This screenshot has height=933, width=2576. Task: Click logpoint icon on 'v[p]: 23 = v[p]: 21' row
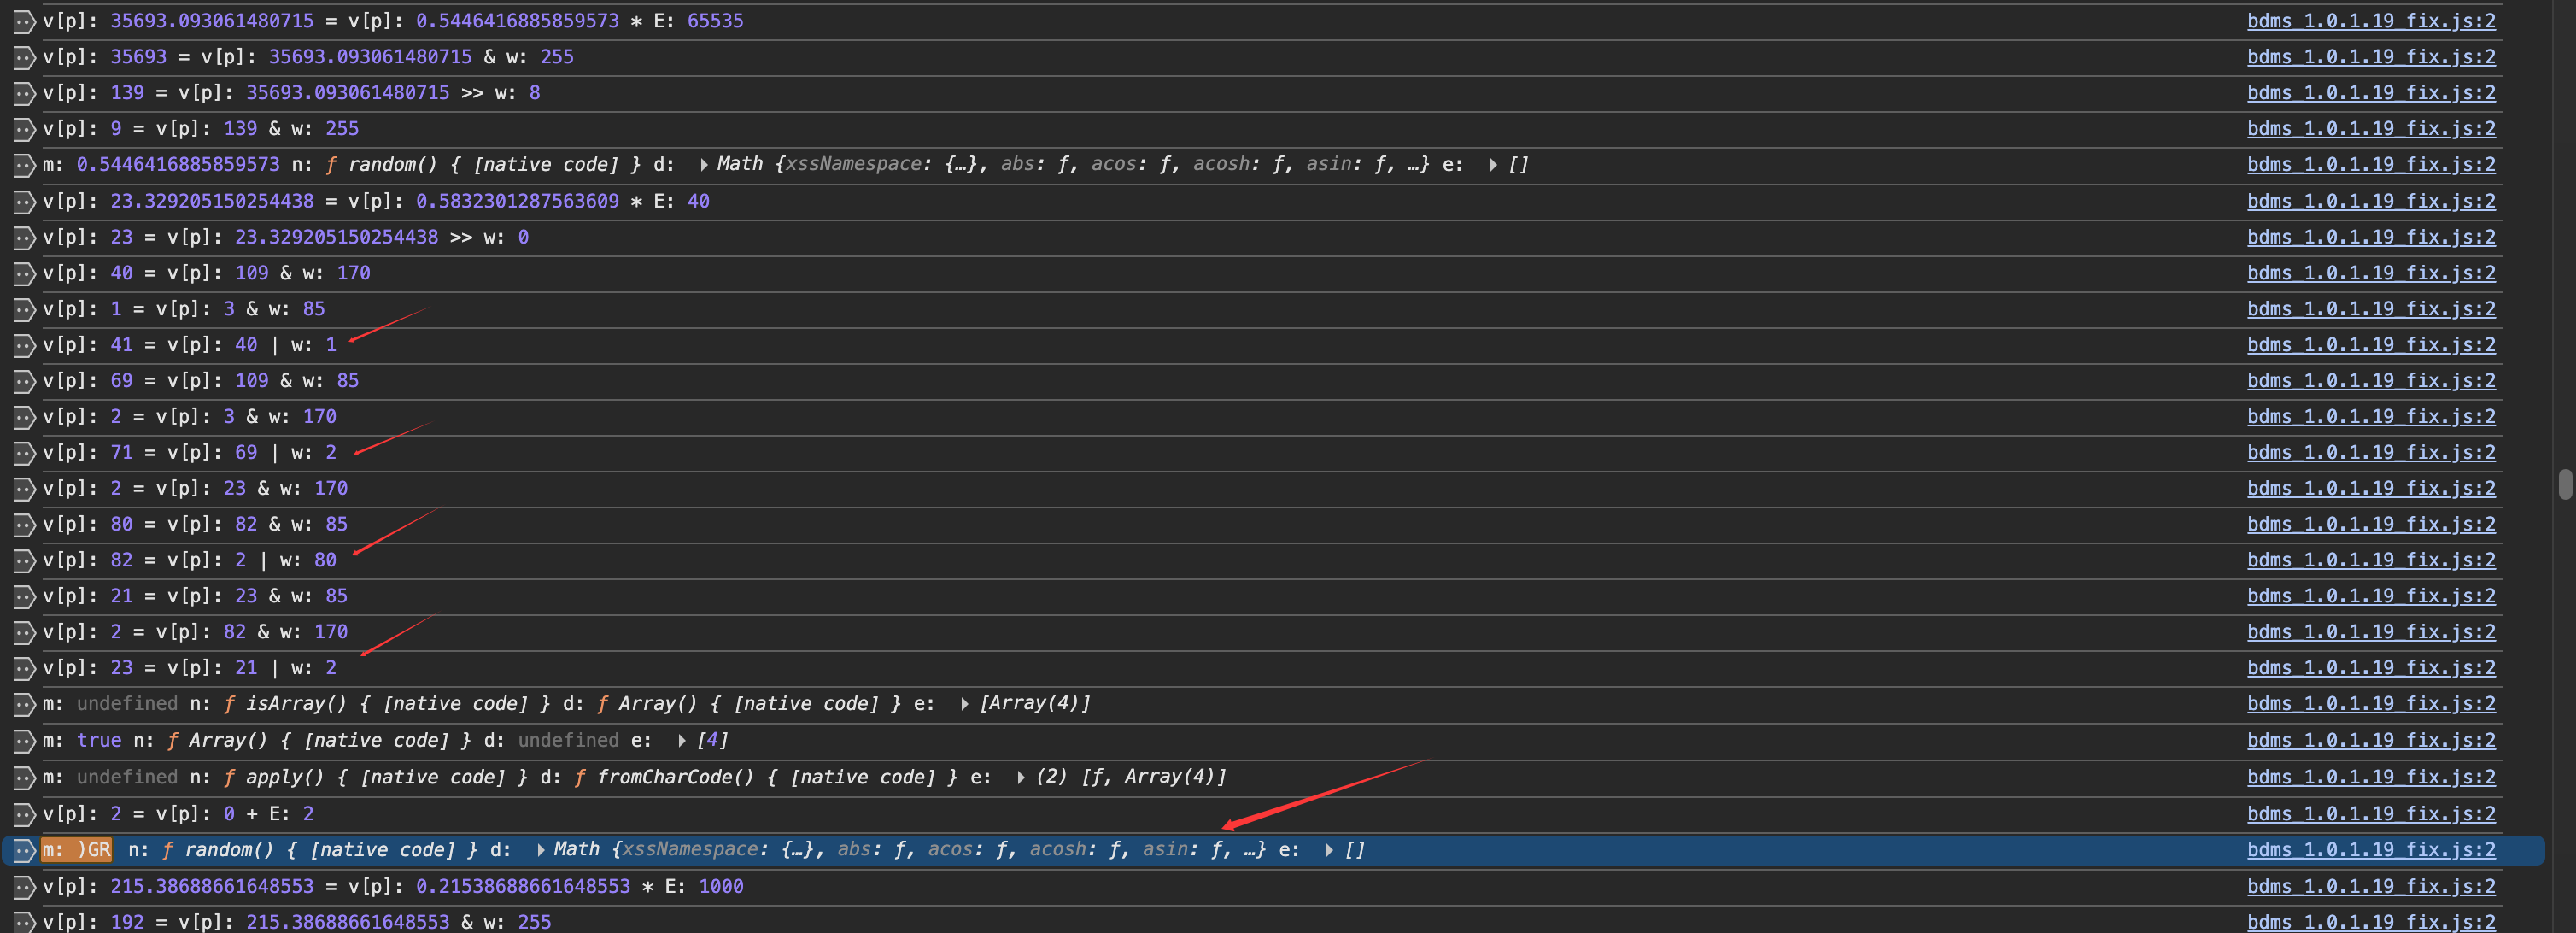pyautogui.click(x=24, y=668)
